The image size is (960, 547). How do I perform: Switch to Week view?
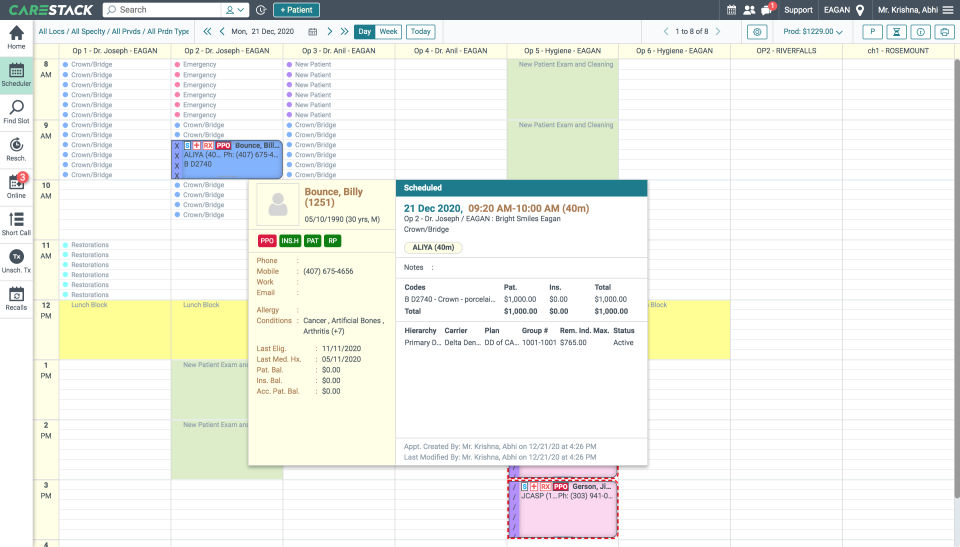[x=388, y=32]
